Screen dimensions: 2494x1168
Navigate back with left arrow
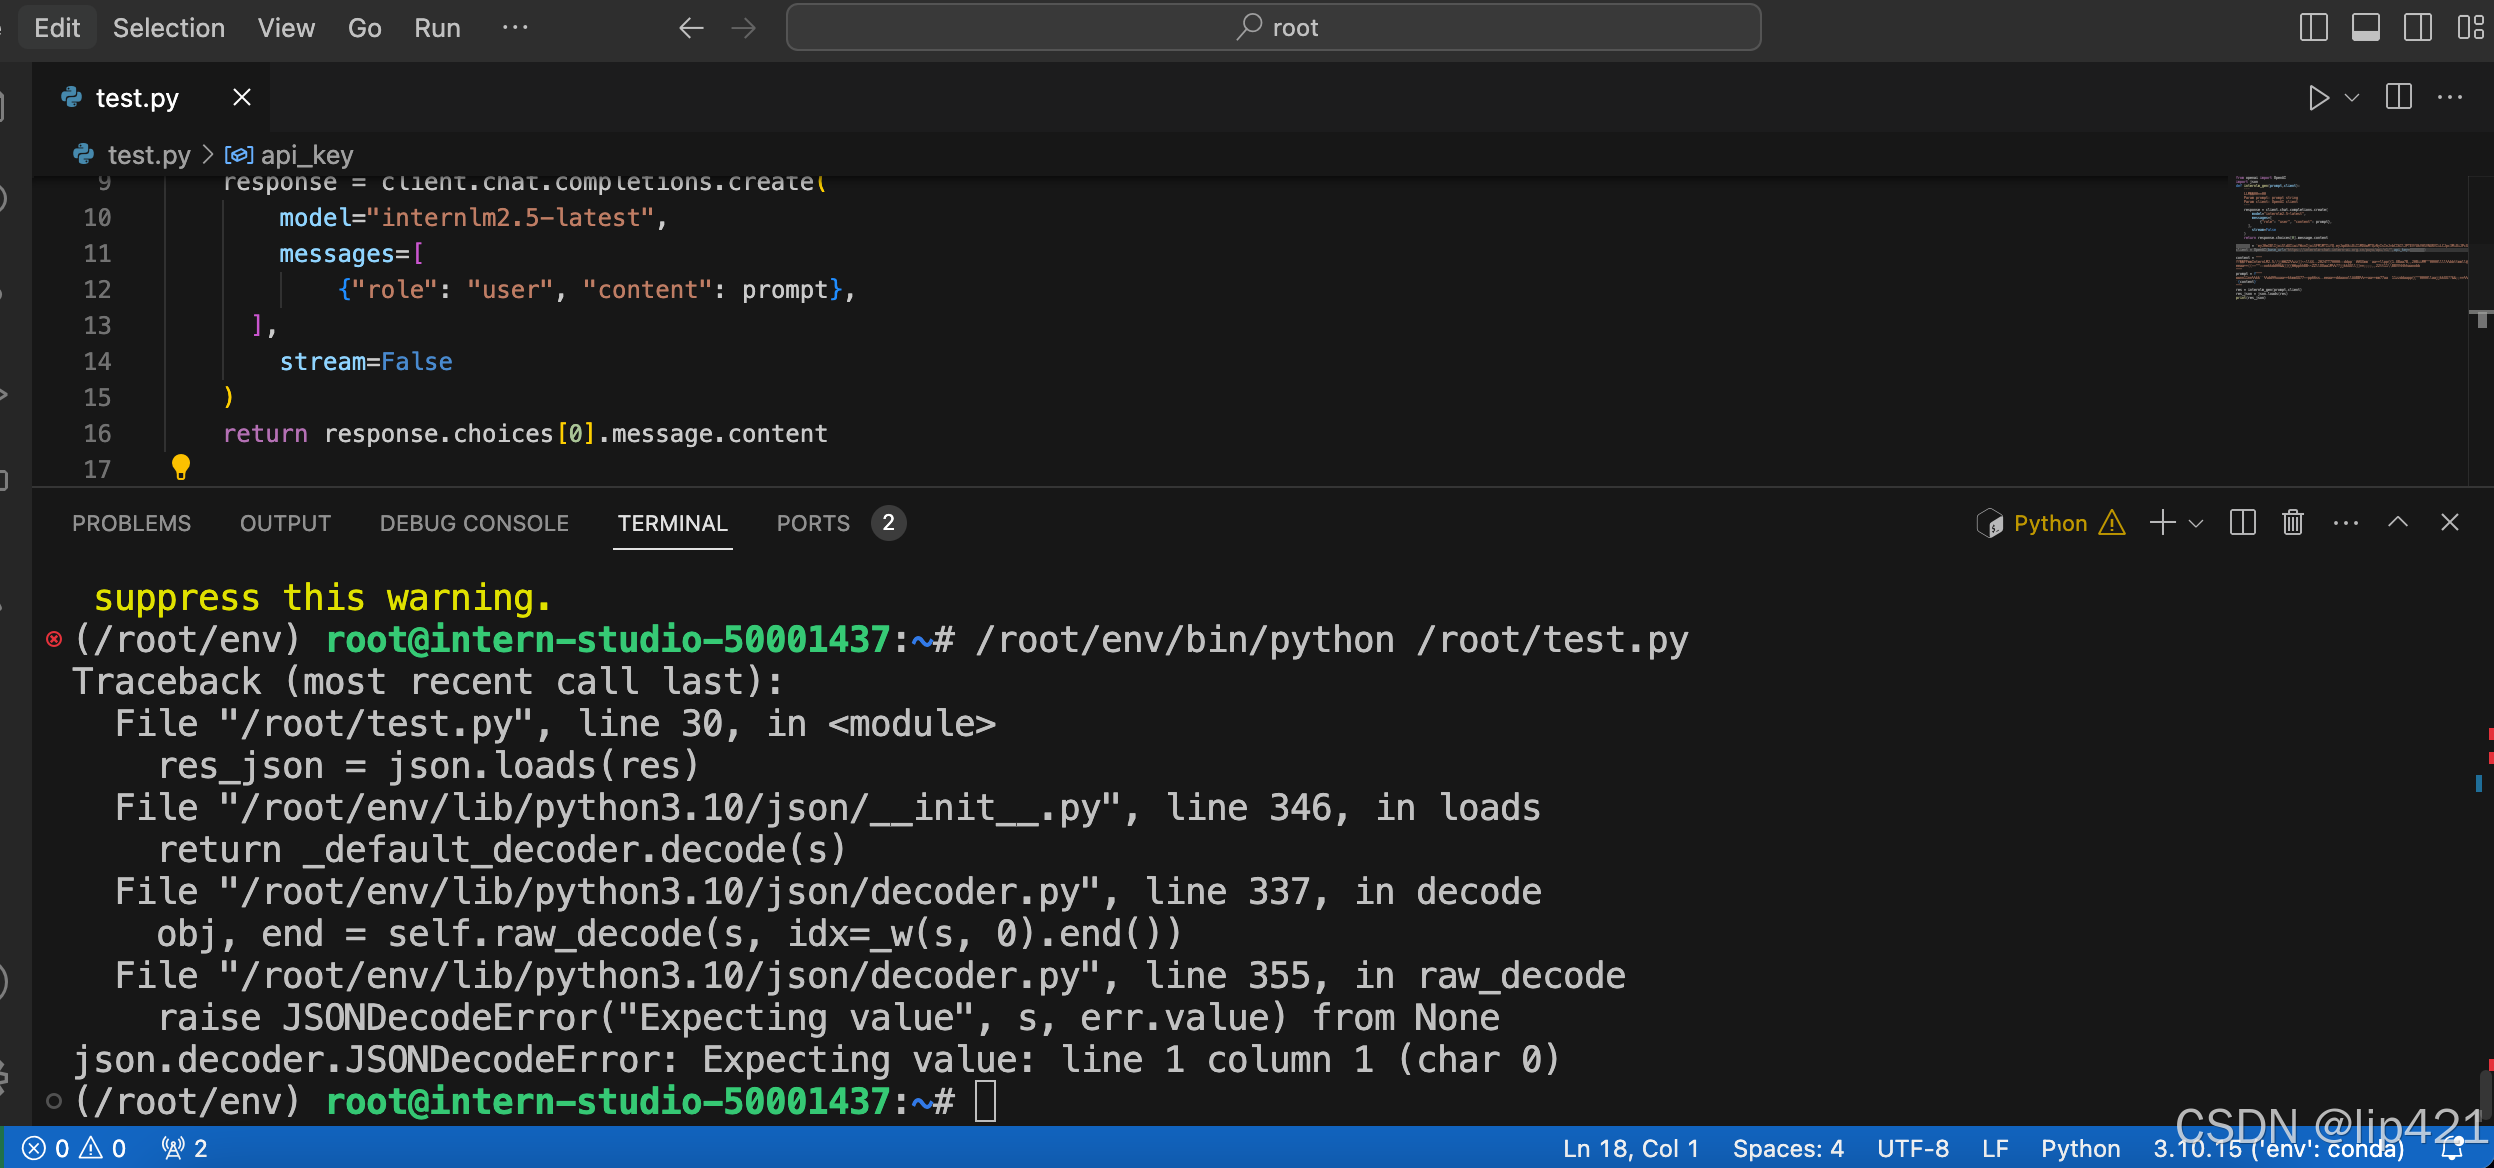691,28
